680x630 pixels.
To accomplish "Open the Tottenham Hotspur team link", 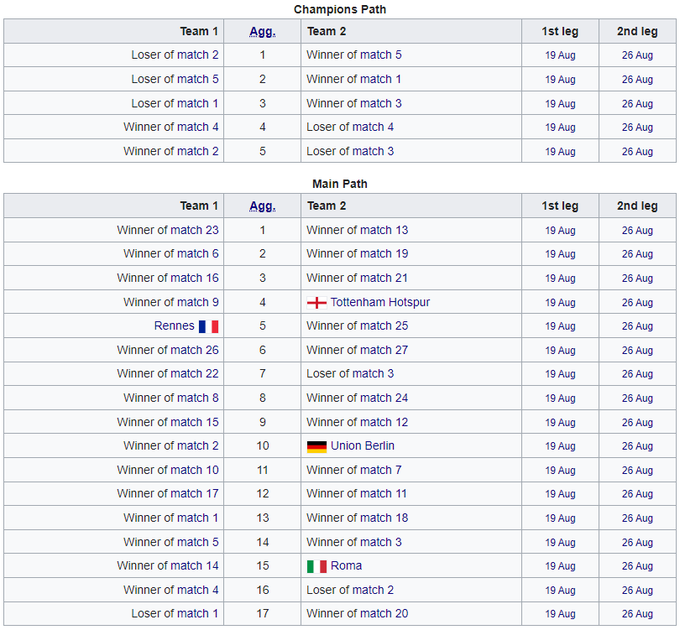I will pos(380,302).
